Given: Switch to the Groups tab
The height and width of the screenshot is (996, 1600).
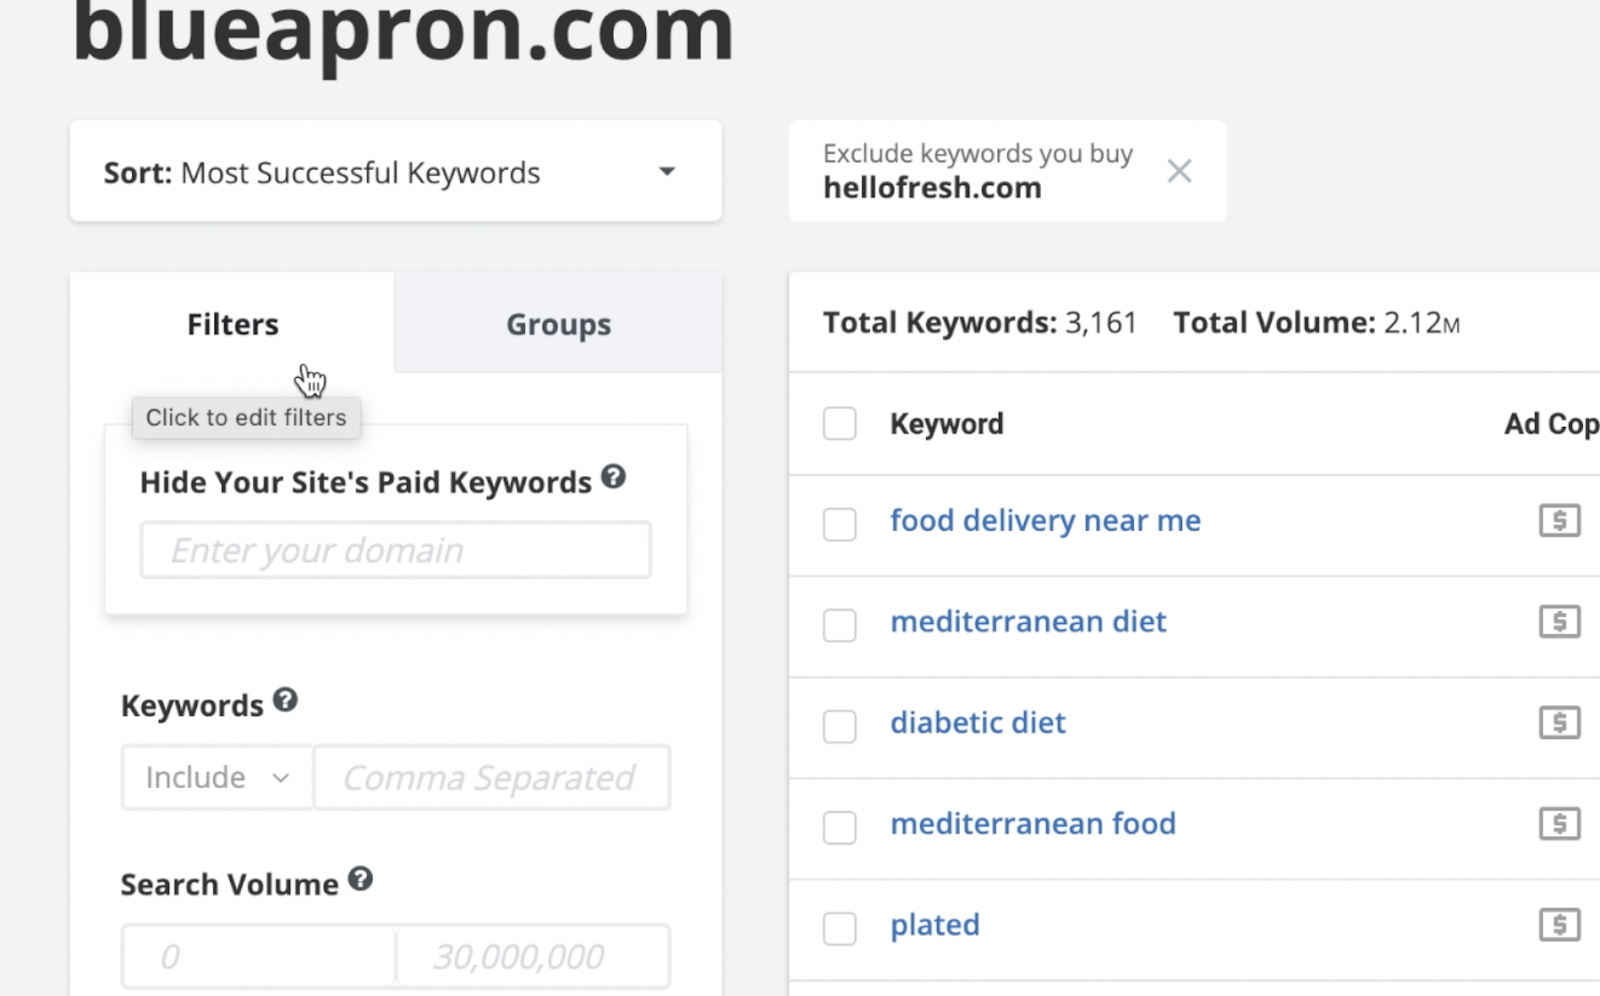Looking at the screenshot, I should tap(558, 324).
